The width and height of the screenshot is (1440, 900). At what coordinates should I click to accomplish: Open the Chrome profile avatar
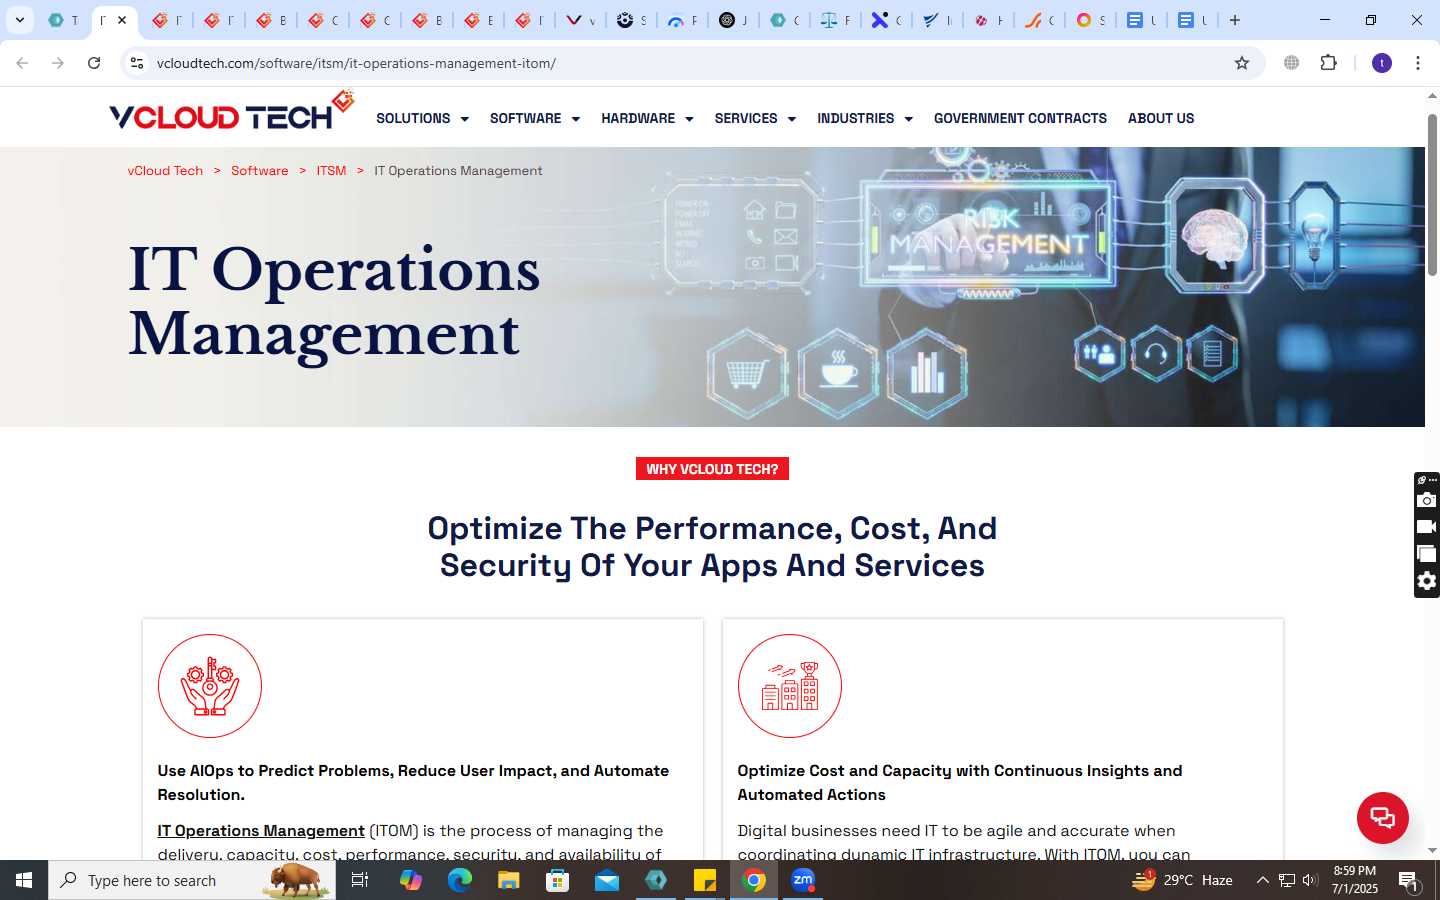1382,63
